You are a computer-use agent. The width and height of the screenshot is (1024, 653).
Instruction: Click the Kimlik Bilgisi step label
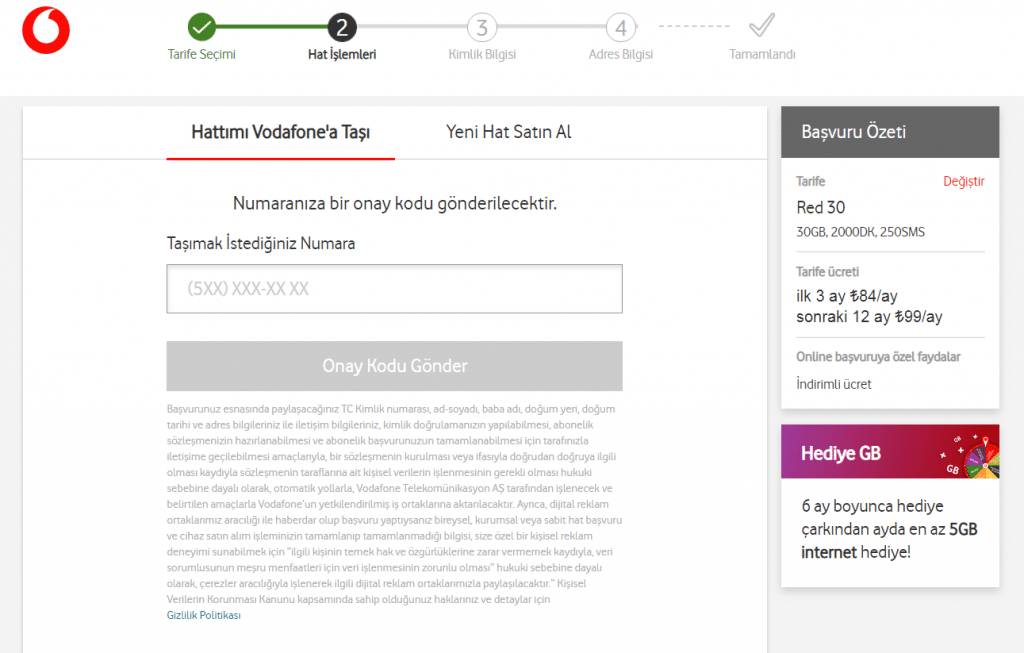click(x=482, y=54)
